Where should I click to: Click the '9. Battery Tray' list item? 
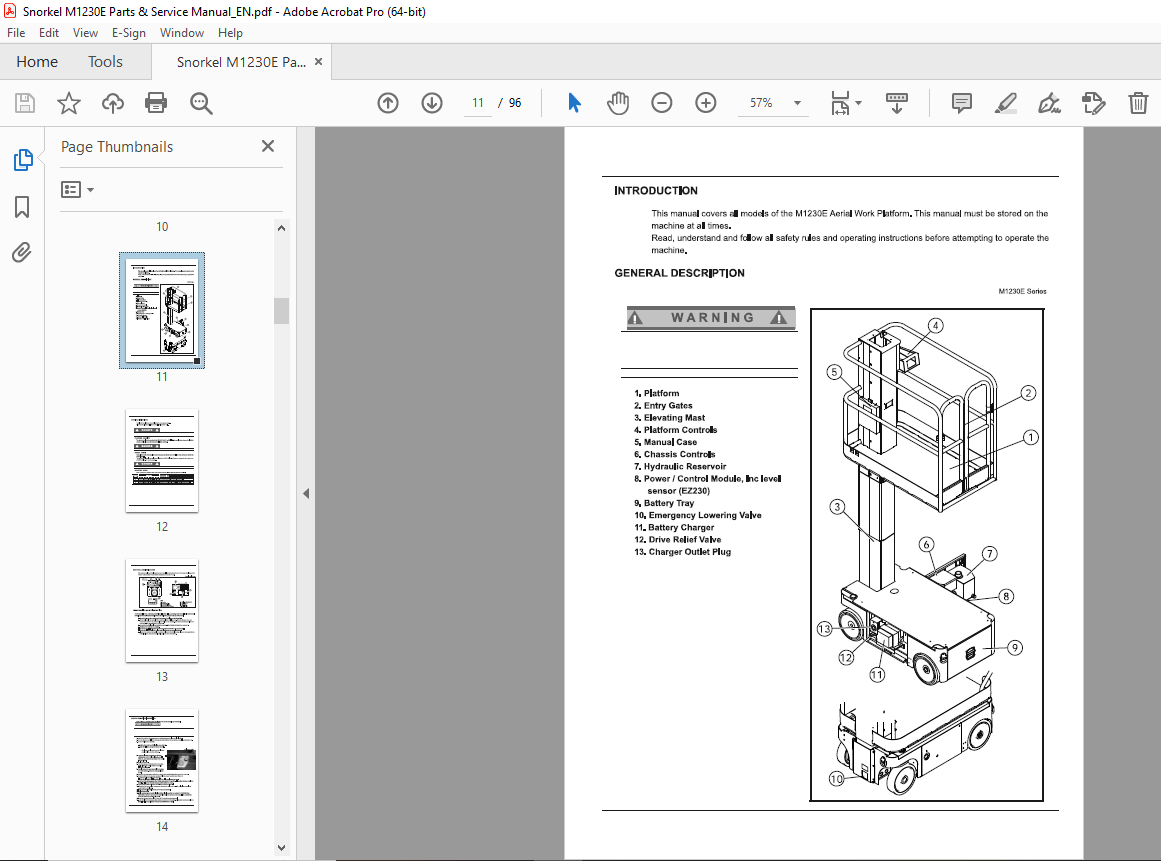click(664, 503)
